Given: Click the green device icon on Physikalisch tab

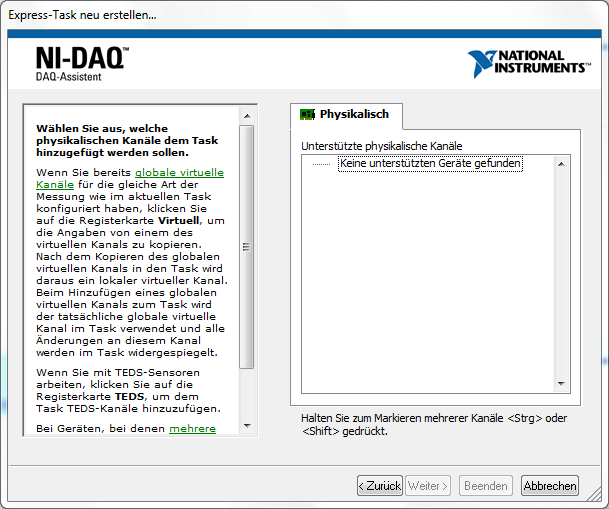Looking at the screenshot, I should (x=307, y=115).
